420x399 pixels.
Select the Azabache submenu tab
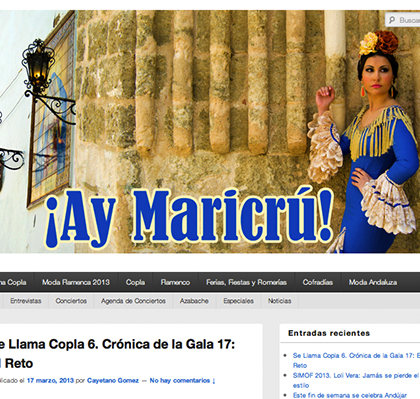point(194,301)
